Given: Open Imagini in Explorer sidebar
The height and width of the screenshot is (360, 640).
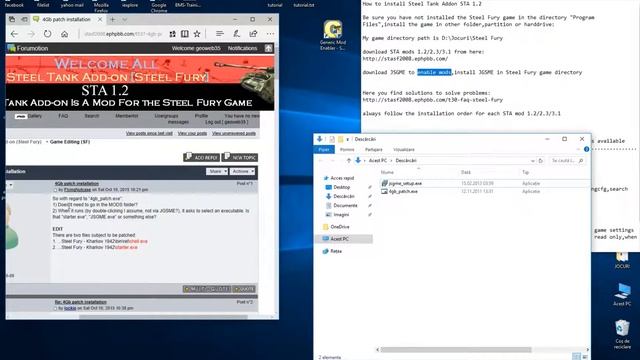Looking at the screenshot, I should 341,215.
